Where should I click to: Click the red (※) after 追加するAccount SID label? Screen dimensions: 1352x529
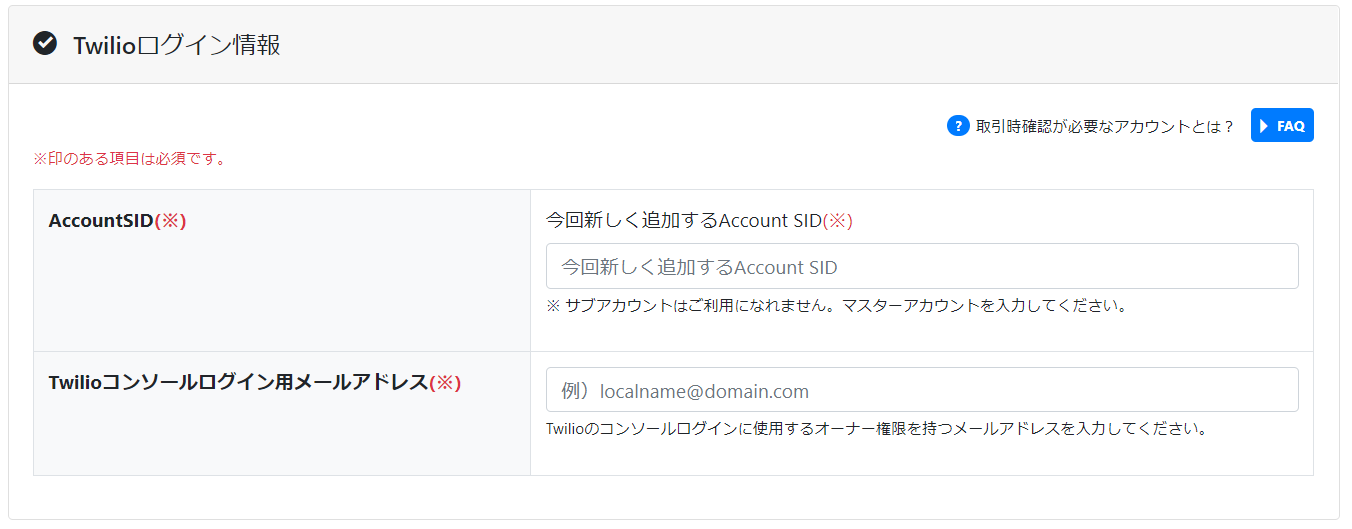[x=838, y=221]
